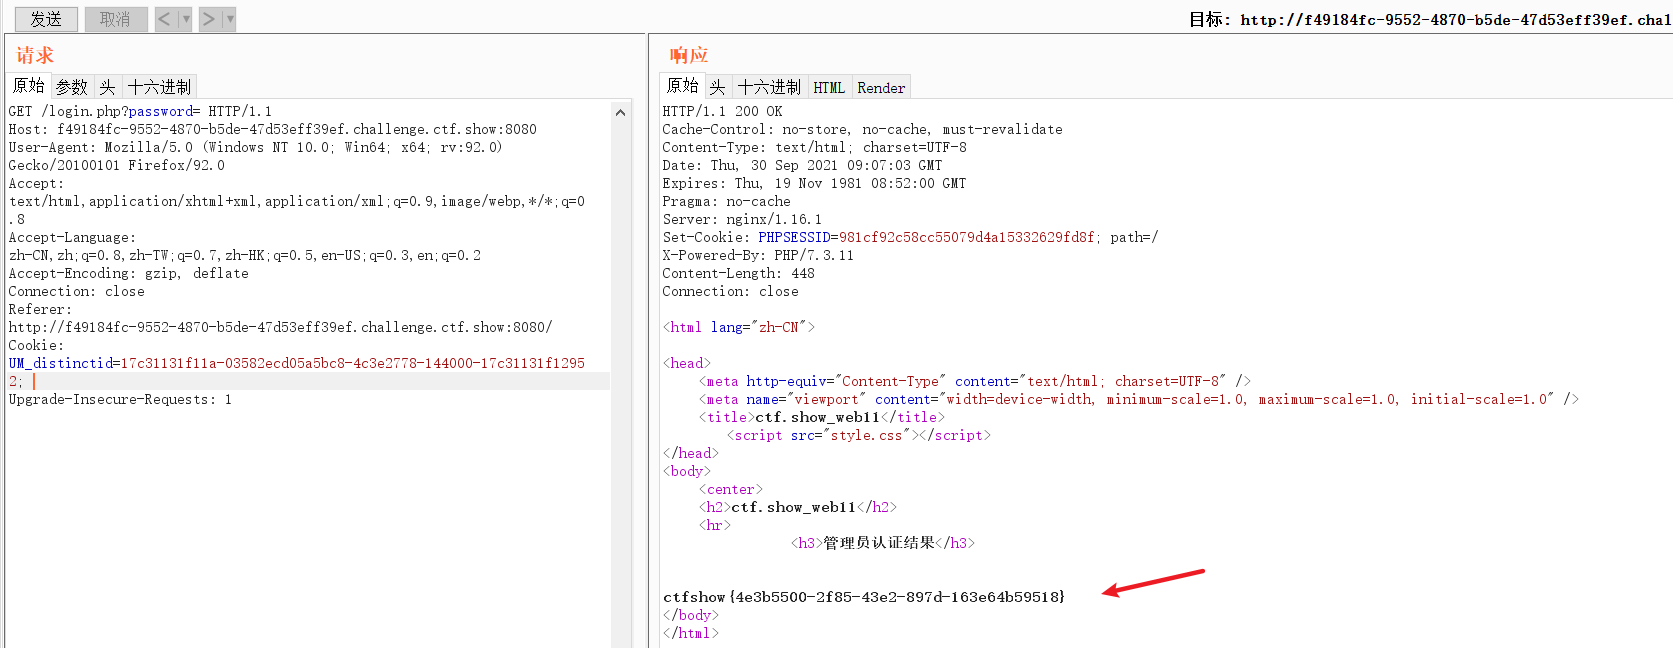Image resolution: width=1673 pixels, height=648 pixels.
Task: Switch to the response 十六进制 tab
Action: tap(769, 87)
